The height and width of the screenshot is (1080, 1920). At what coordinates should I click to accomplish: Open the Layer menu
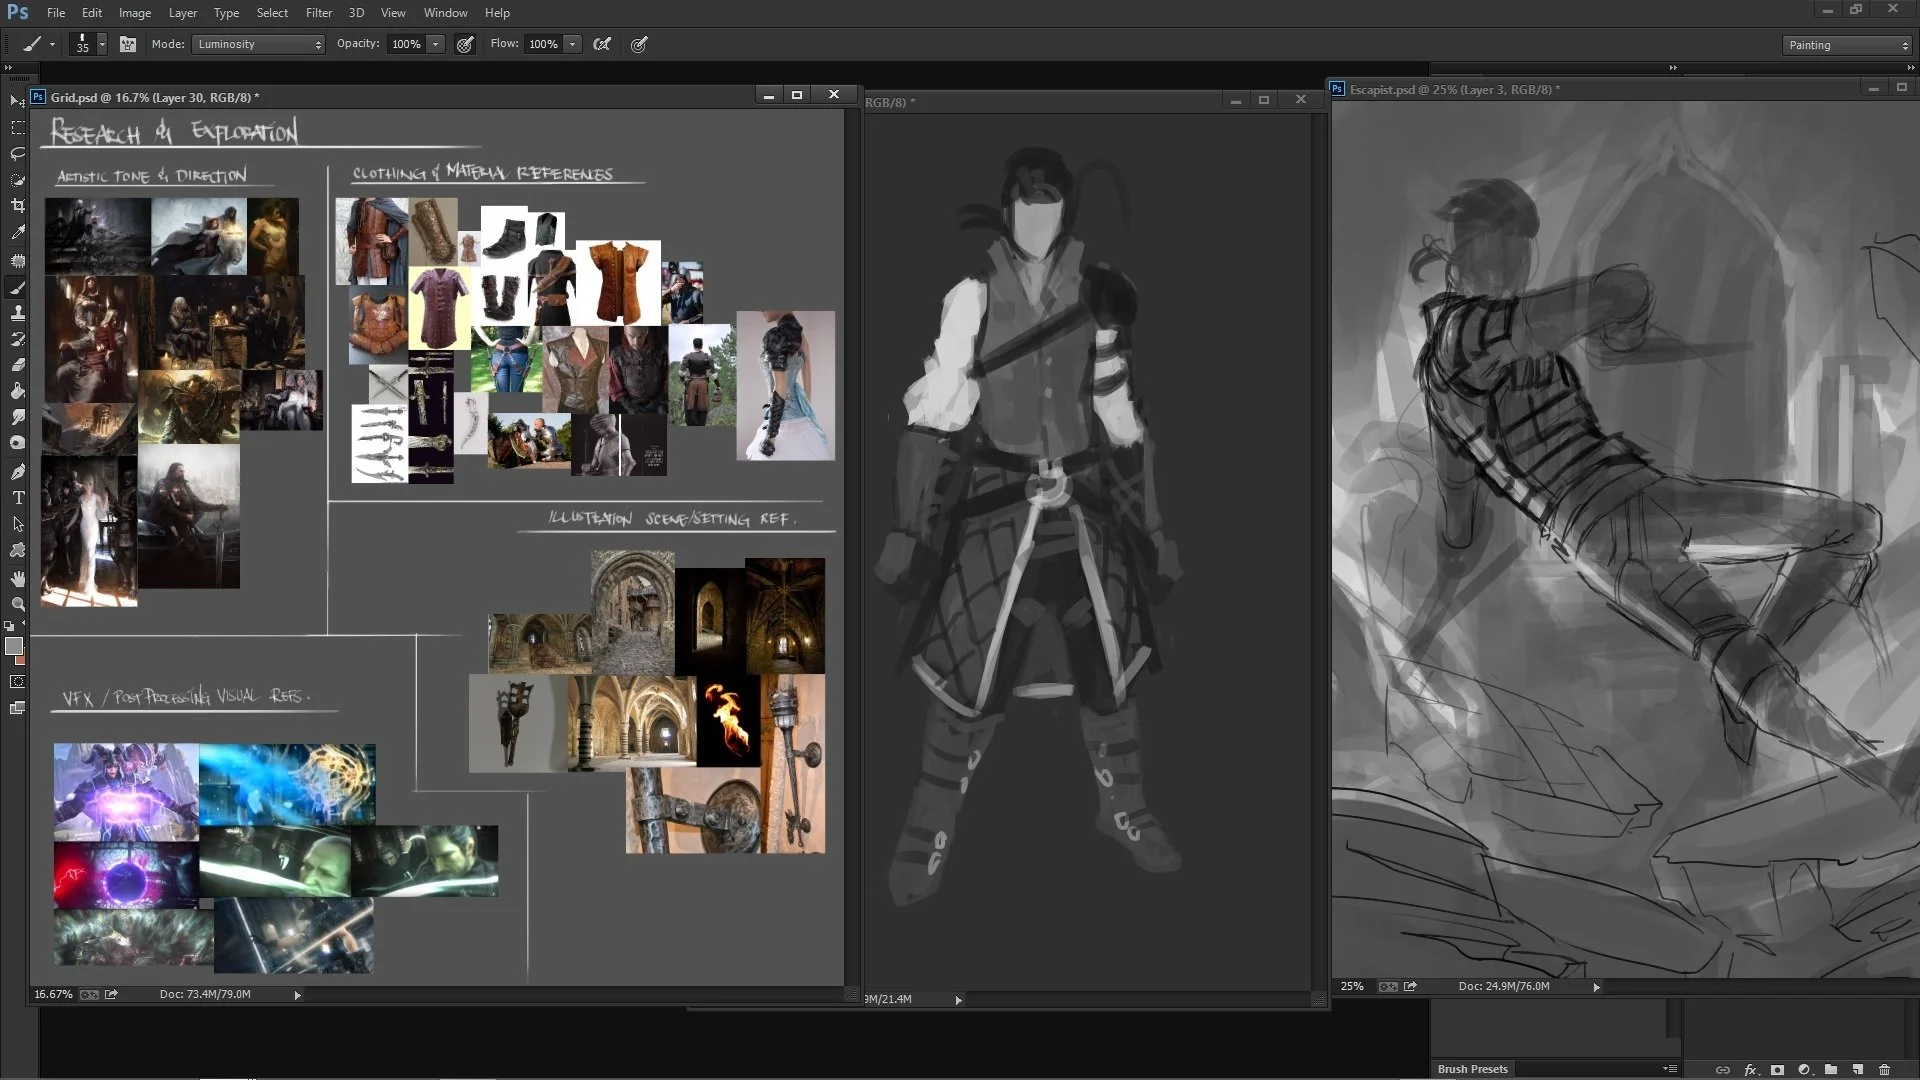[183, 13]
